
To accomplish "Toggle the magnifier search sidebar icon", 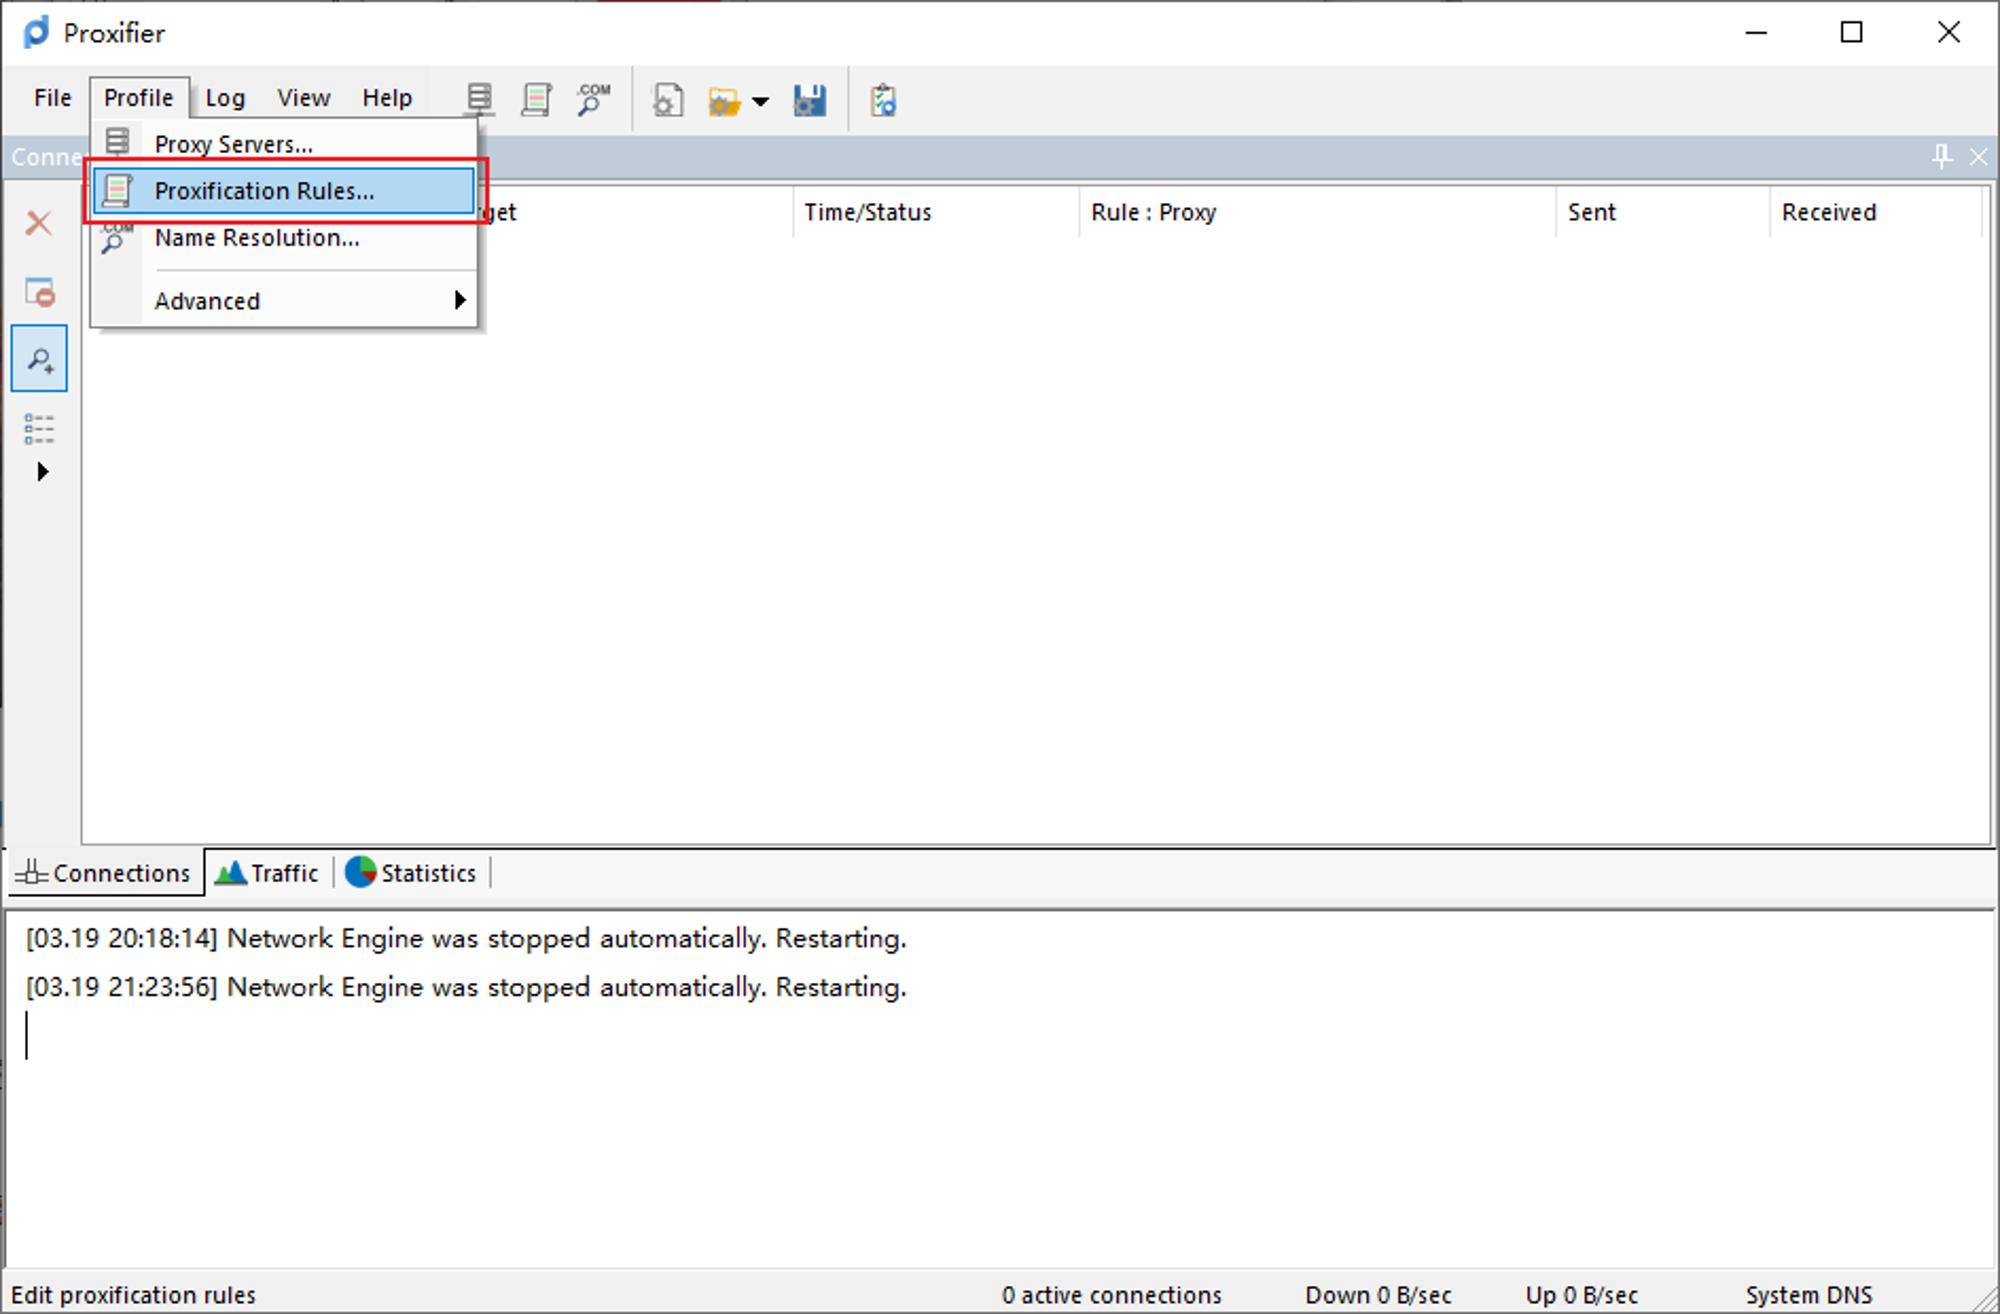I will coord(40,358).
